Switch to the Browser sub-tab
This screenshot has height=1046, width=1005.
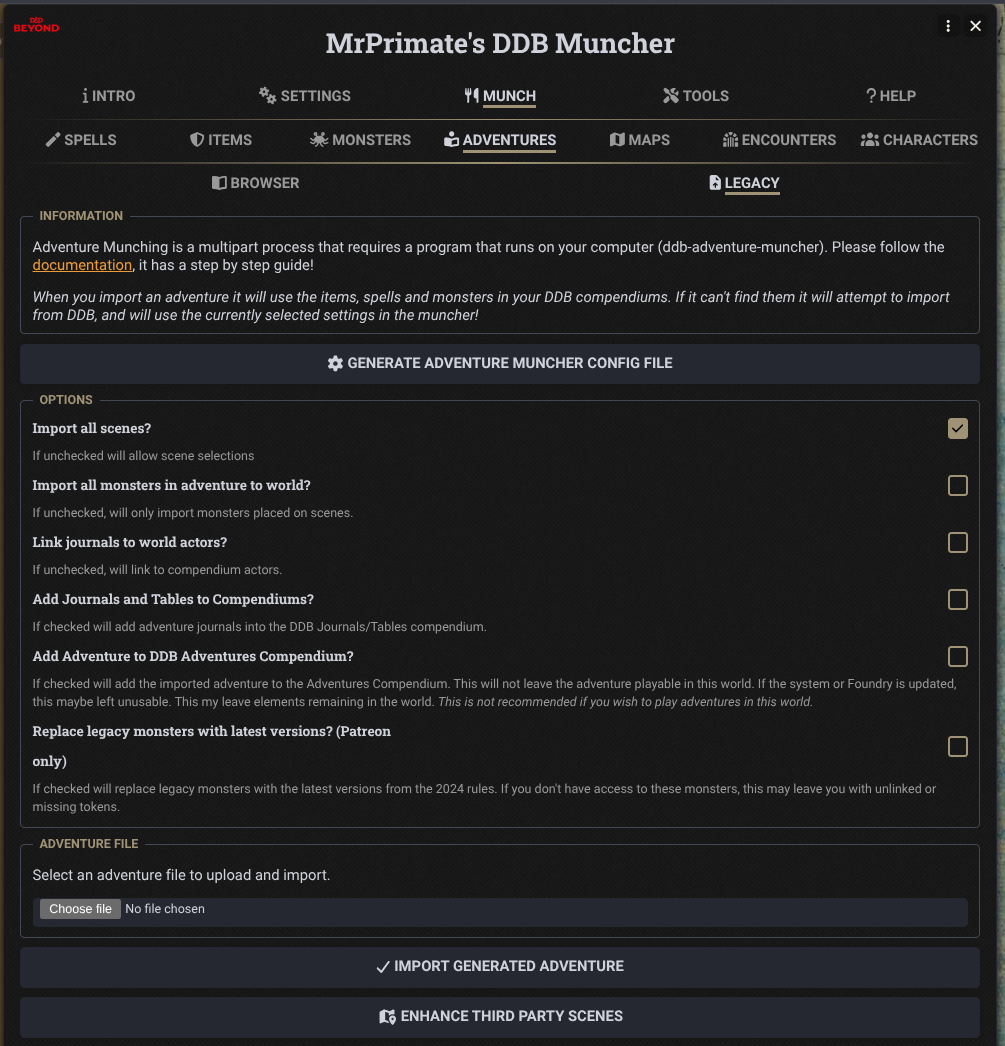coord(255,183)
